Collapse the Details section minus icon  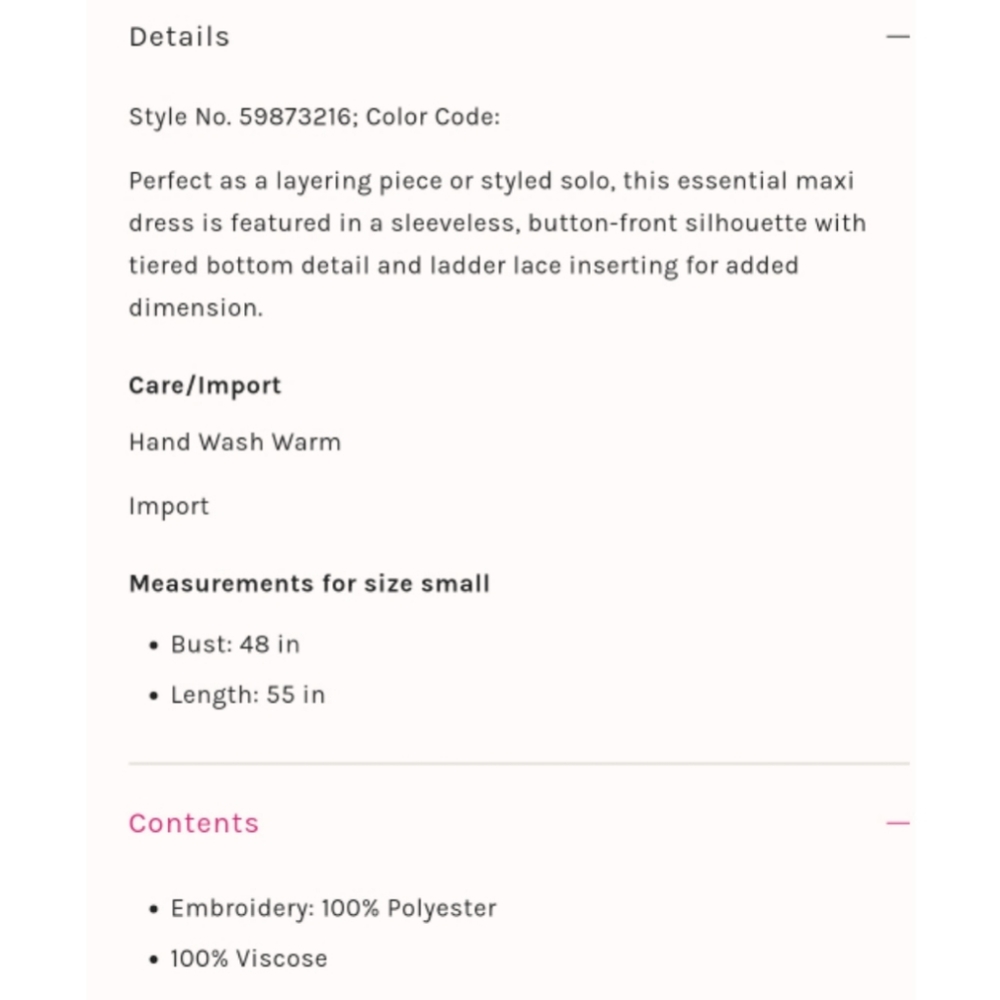pyautogui.click(x=897, y=36)
